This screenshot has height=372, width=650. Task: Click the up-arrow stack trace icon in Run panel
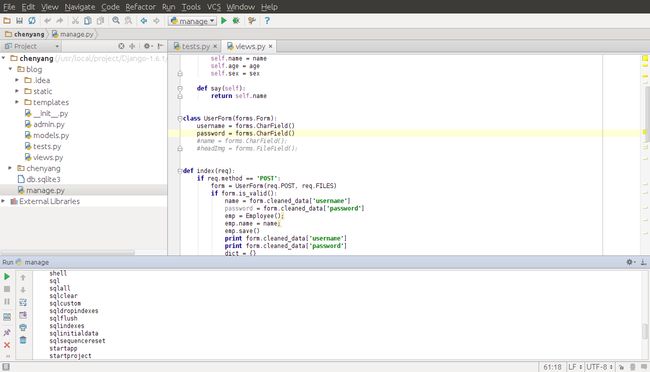pos(23,277)
